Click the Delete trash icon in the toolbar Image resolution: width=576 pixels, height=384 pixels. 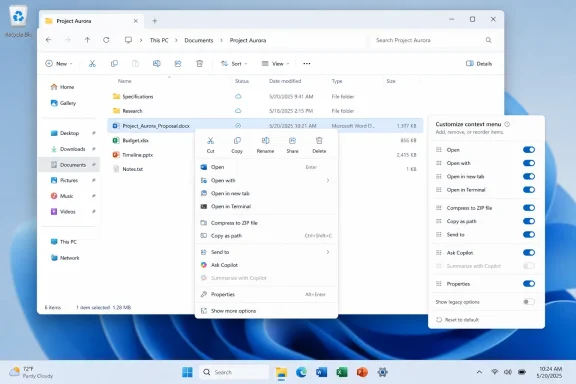pyautogui.click(x=199, y=64)
